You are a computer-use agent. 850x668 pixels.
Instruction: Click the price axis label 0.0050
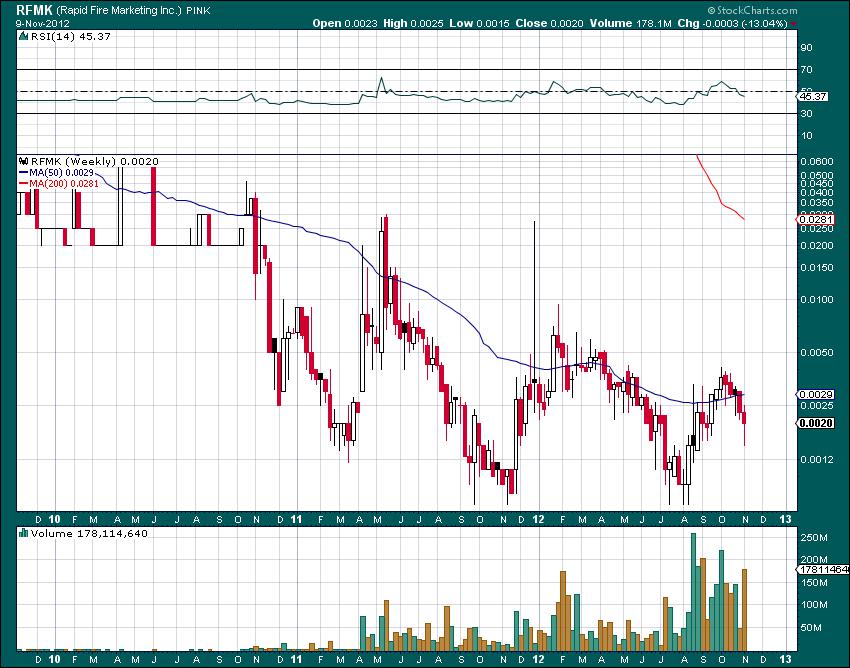coord(816,353)
